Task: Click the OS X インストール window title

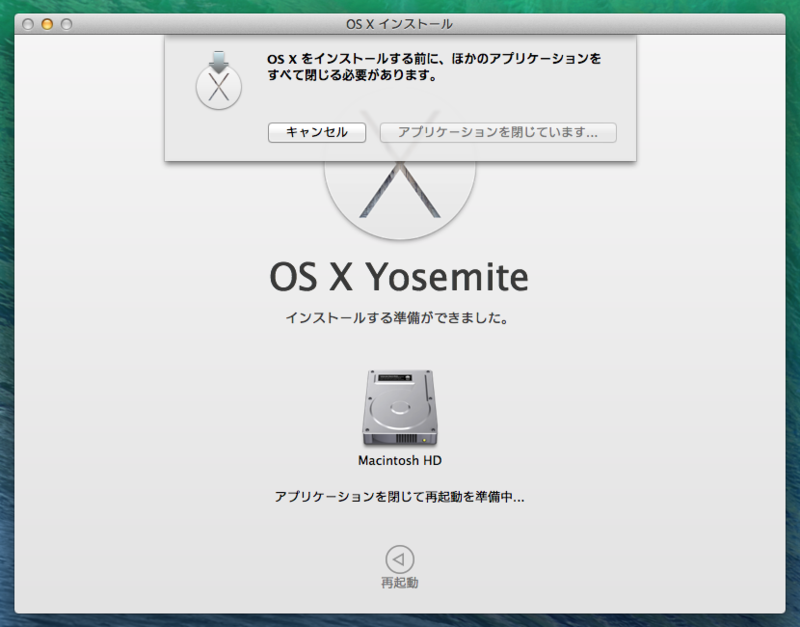Action: 399,24
